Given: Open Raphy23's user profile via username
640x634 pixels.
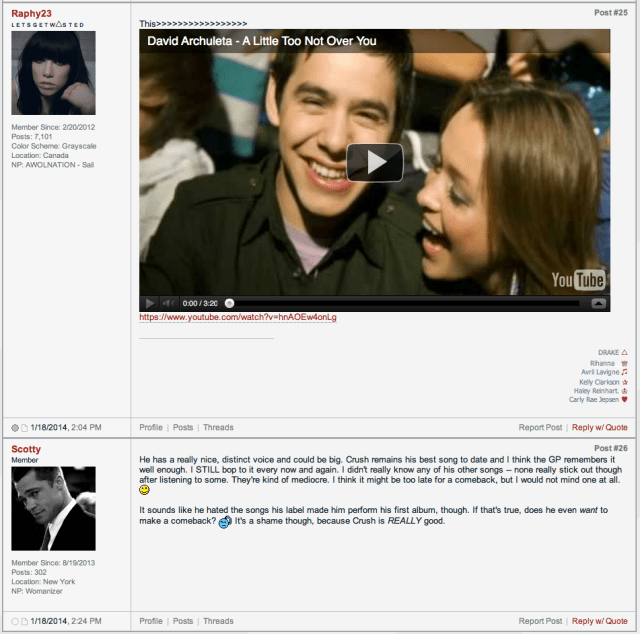Looking at the screenshot, I should point(32,13).
